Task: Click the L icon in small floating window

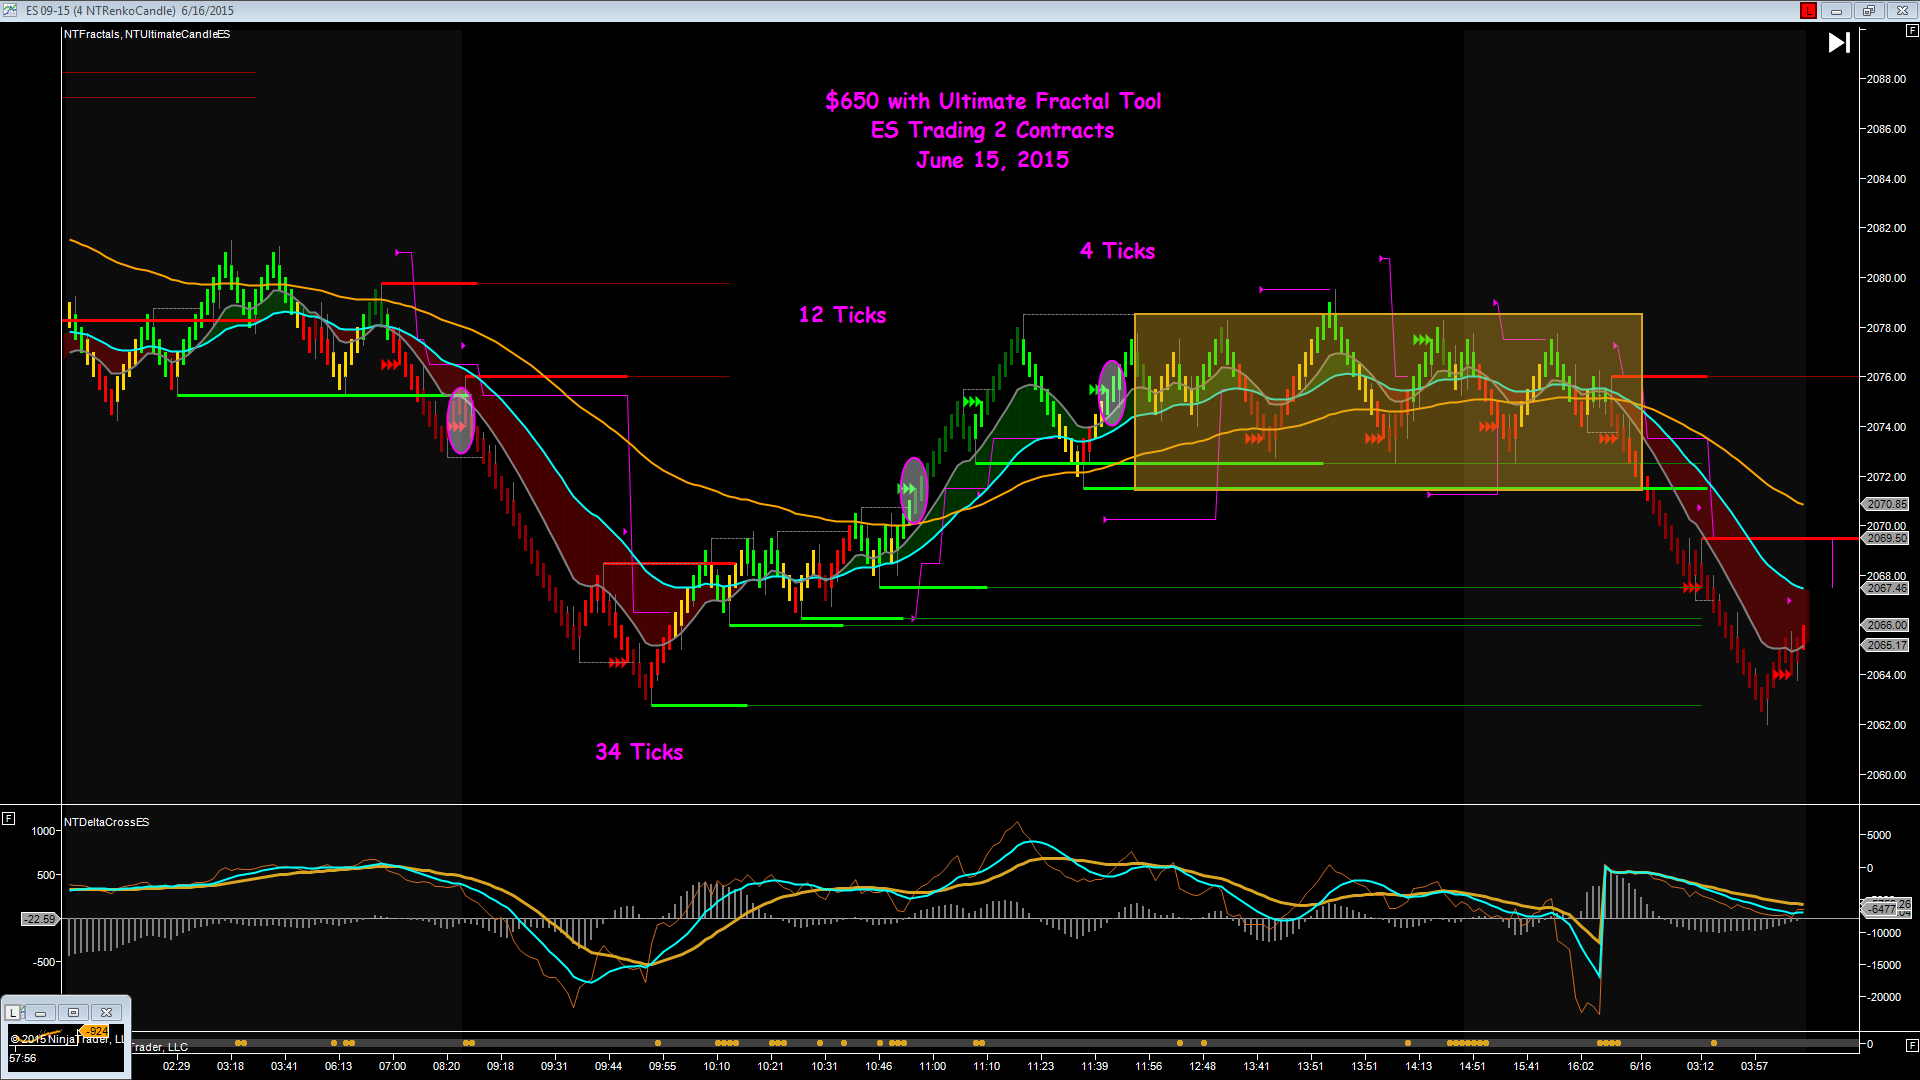Action: (x=13, y=1013)
